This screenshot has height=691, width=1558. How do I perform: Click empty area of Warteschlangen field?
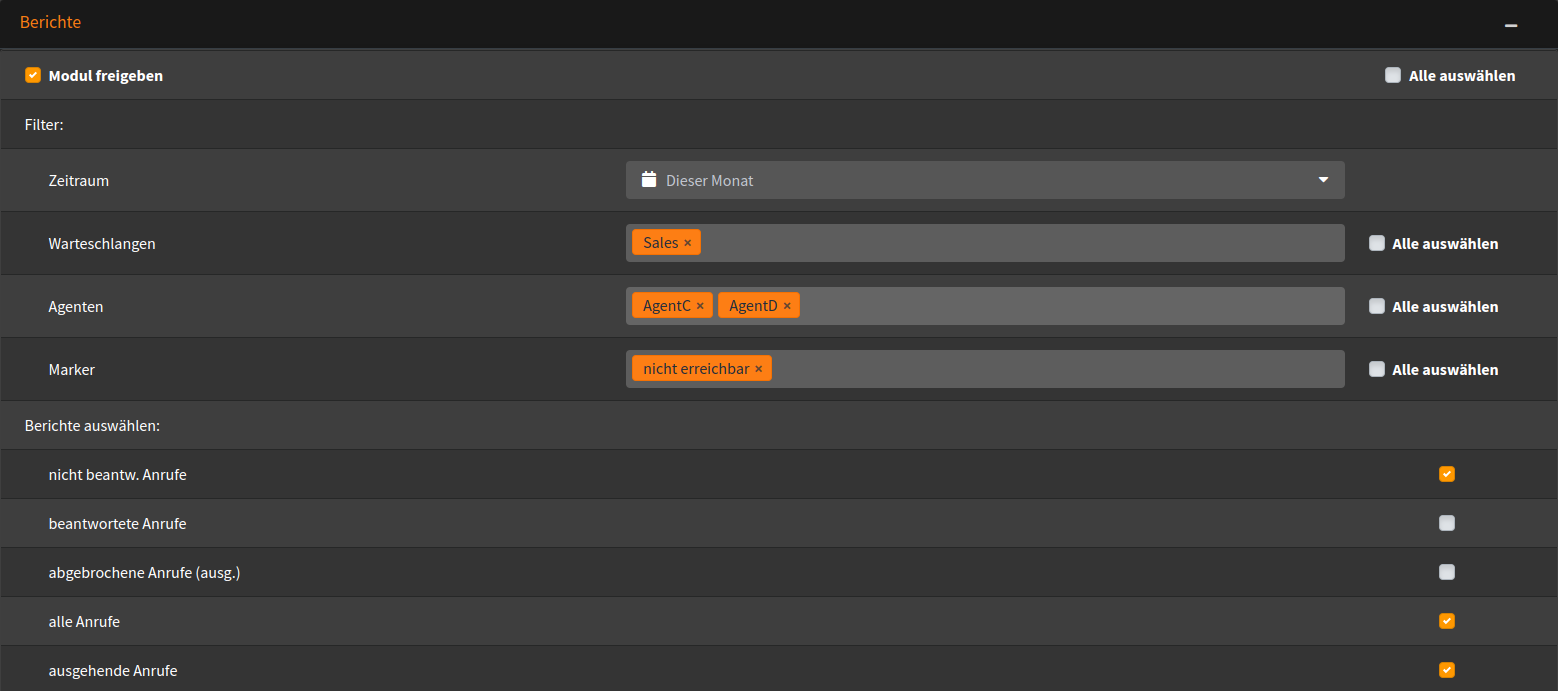1020,243
